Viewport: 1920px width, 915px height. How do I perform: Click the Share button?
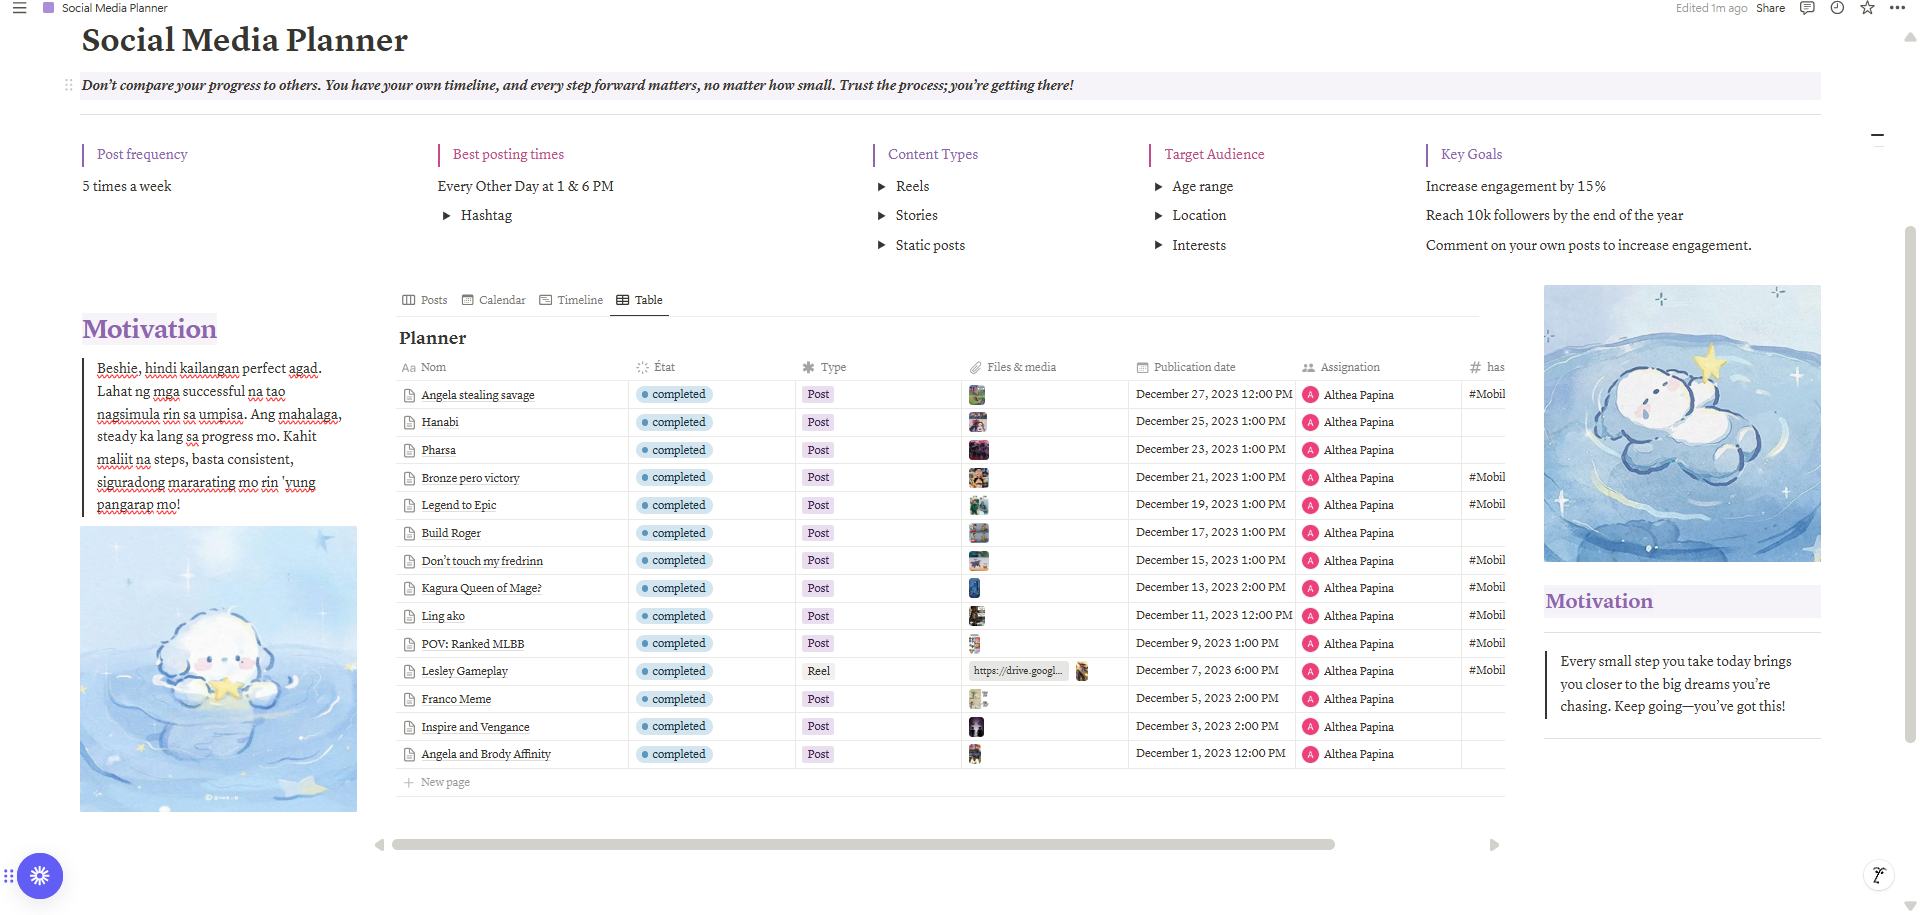[x=1770, y=8]
